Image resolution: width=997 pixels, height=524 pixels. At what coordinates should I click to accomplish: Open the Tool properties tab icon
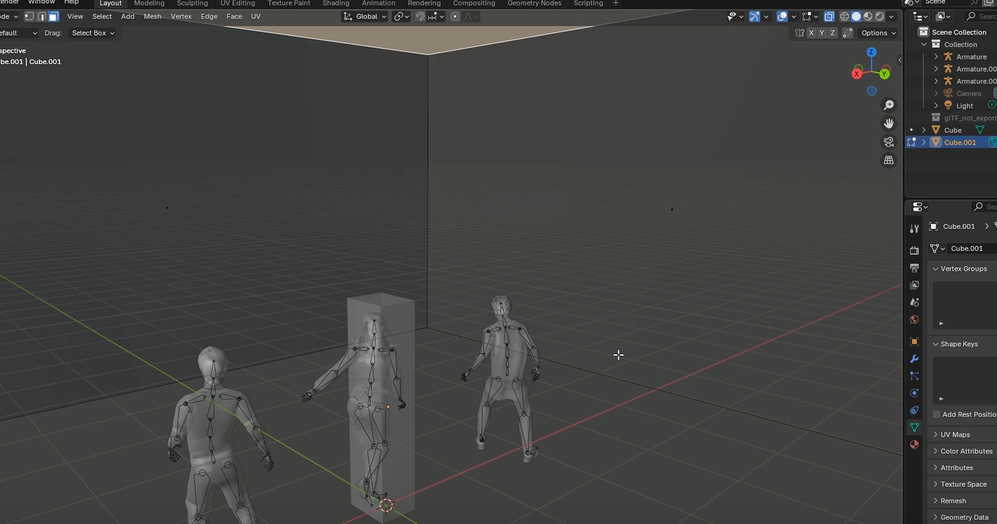coord(914,229)
